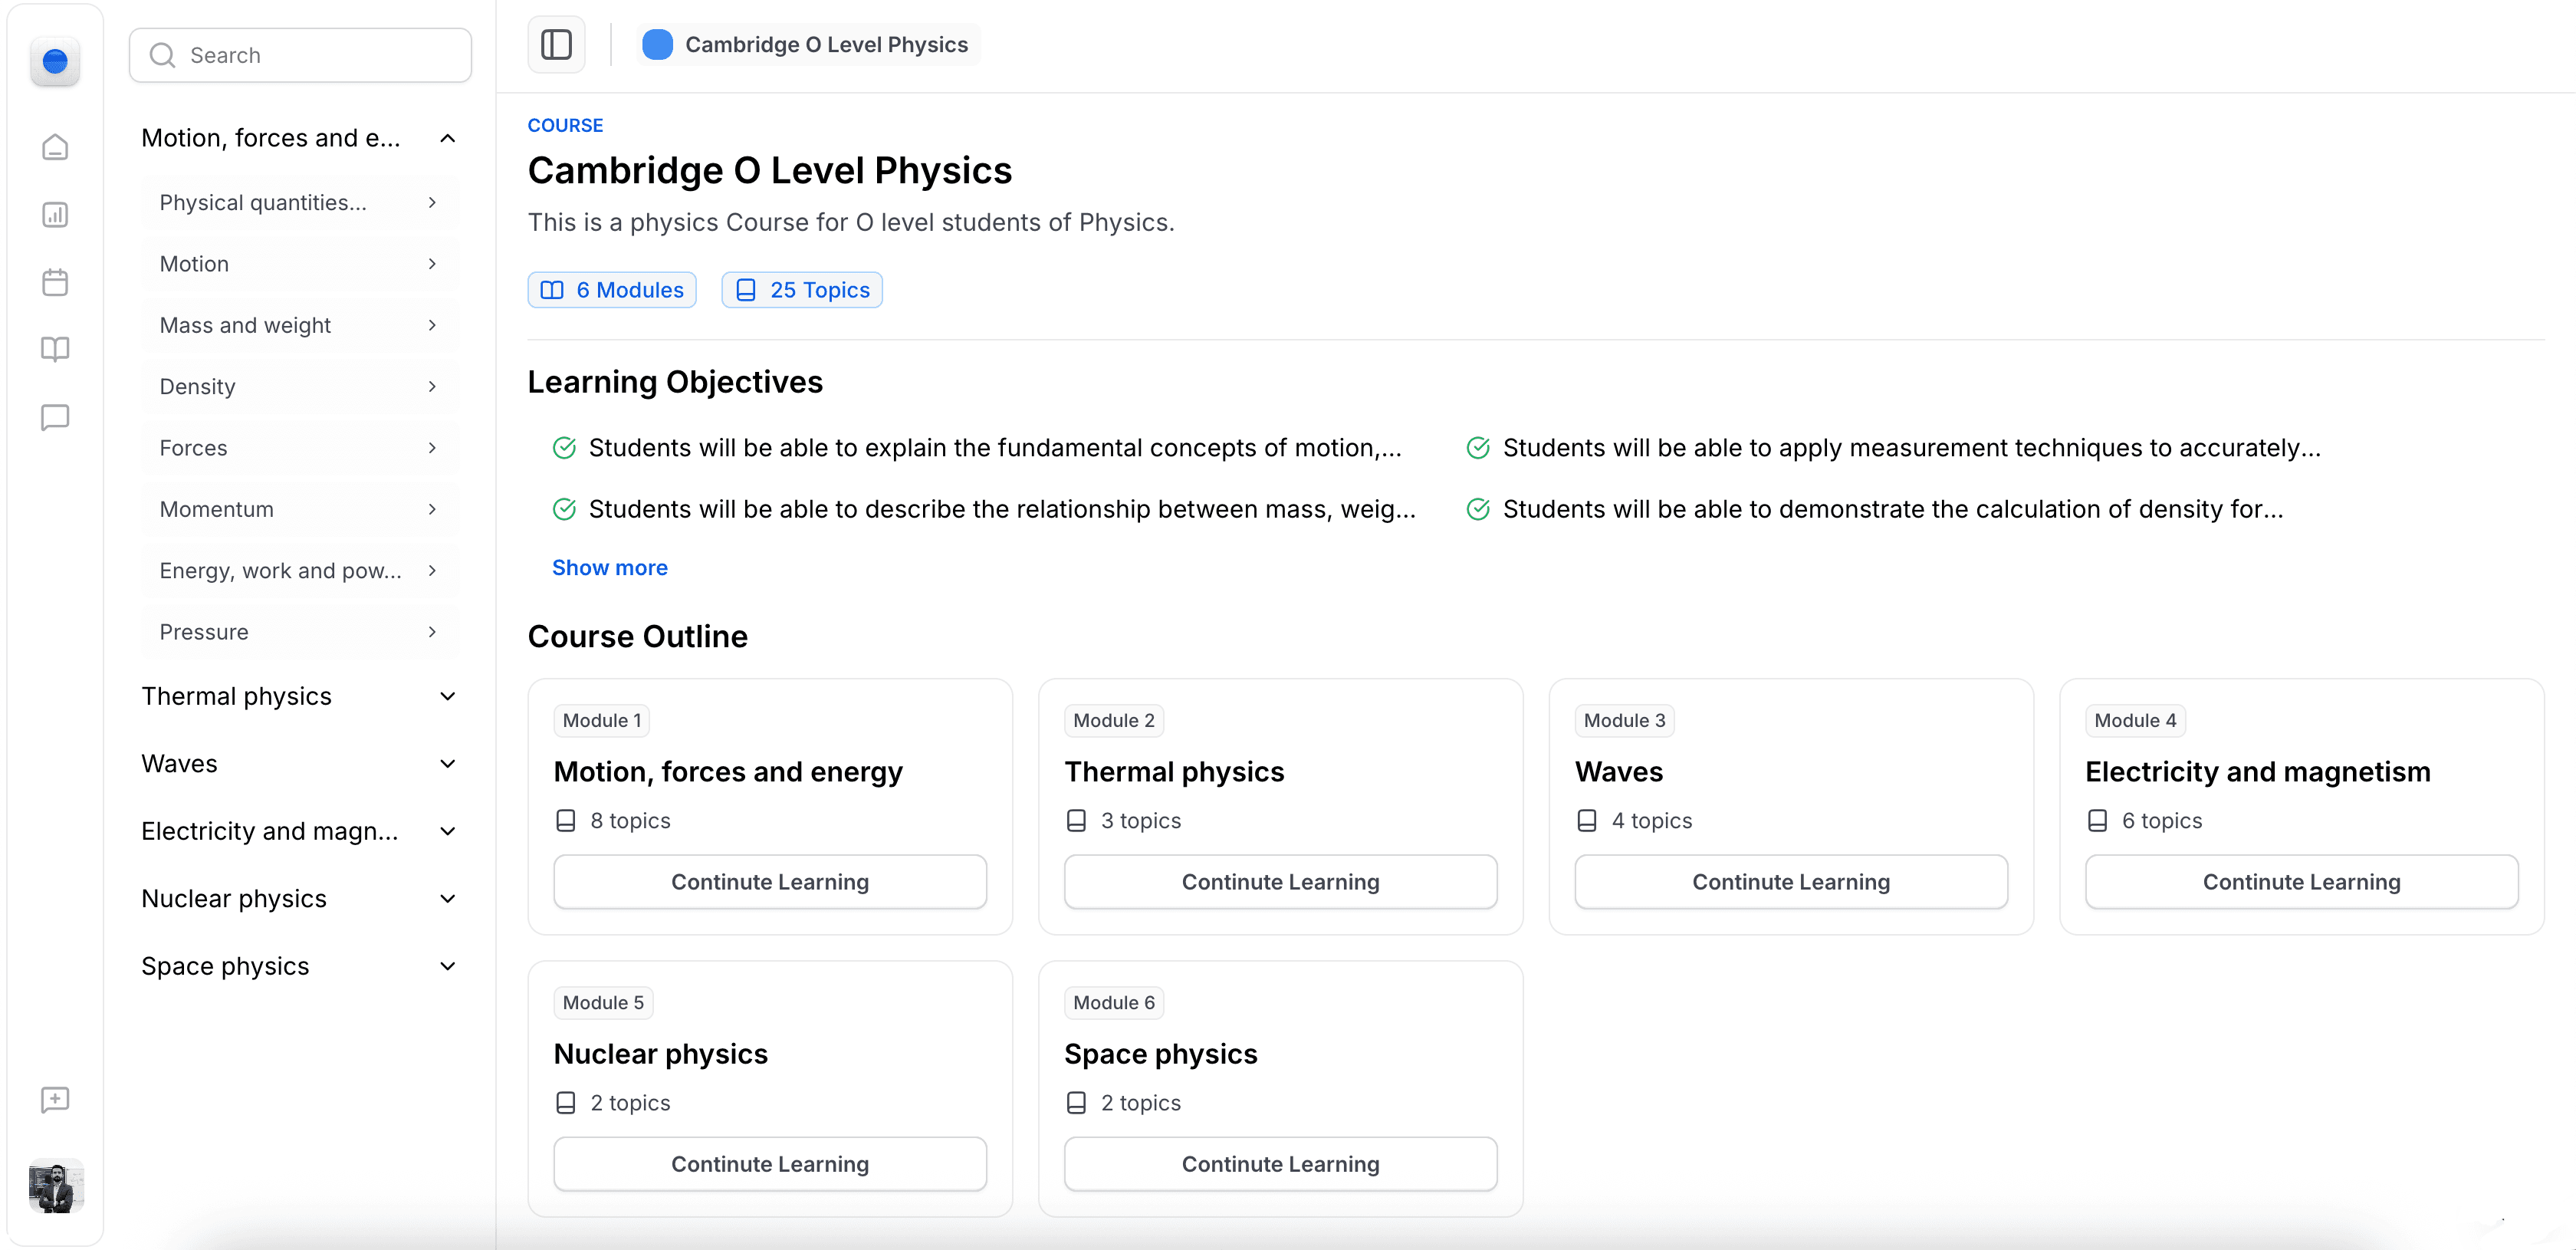
Task: Click the new message plus icon
Action: [55, 1100]
